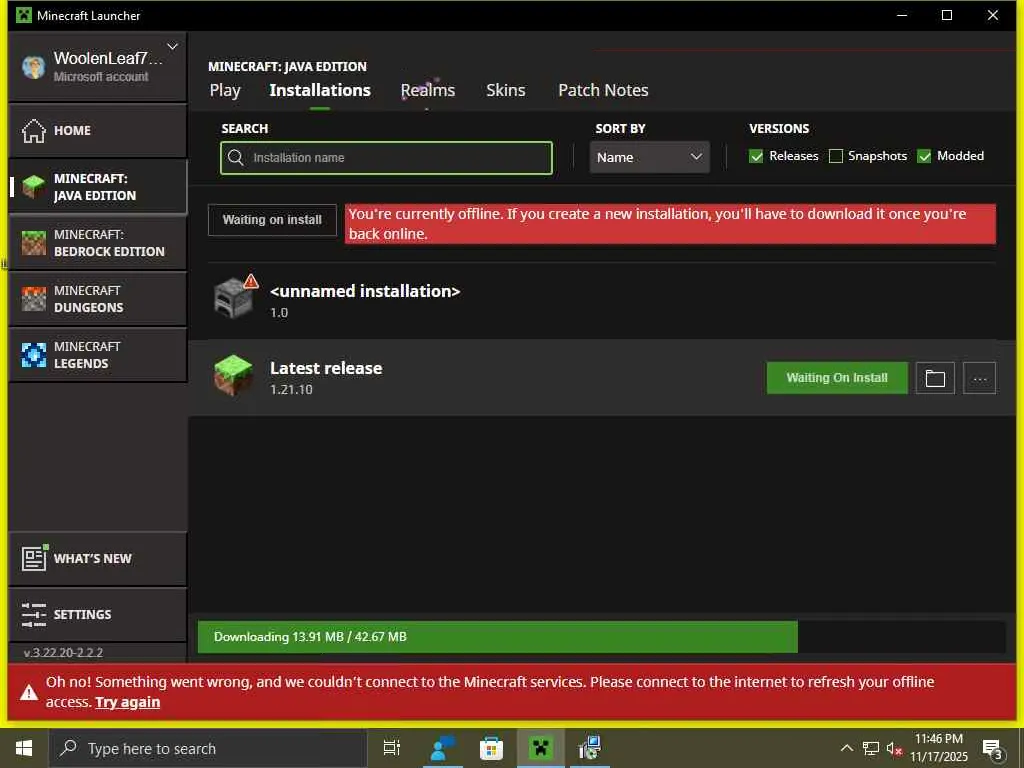Click the Installation name search field
This screenshot has width=1024, height=768.
tap(387, 157)
